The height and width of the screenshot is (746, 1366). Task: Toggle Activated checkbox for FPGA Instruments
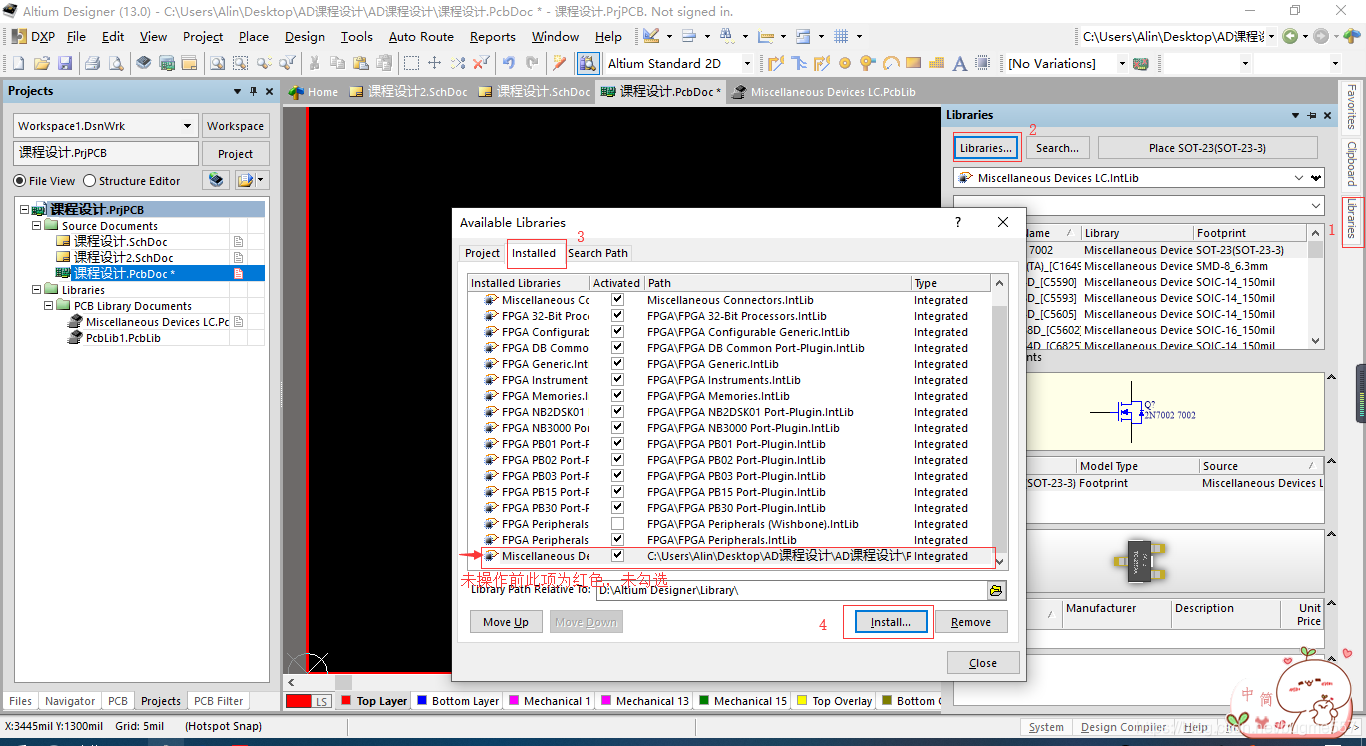[x=617, y=380]
